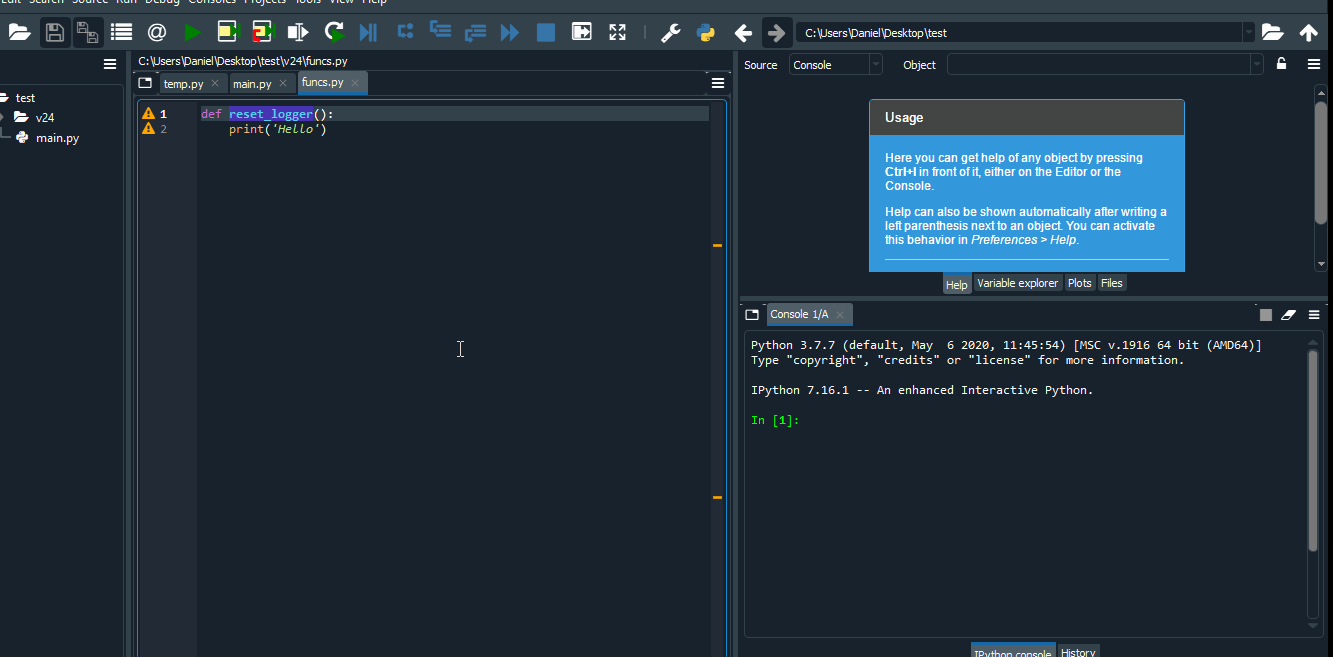Open Preferences with the wrench icon

671,33
